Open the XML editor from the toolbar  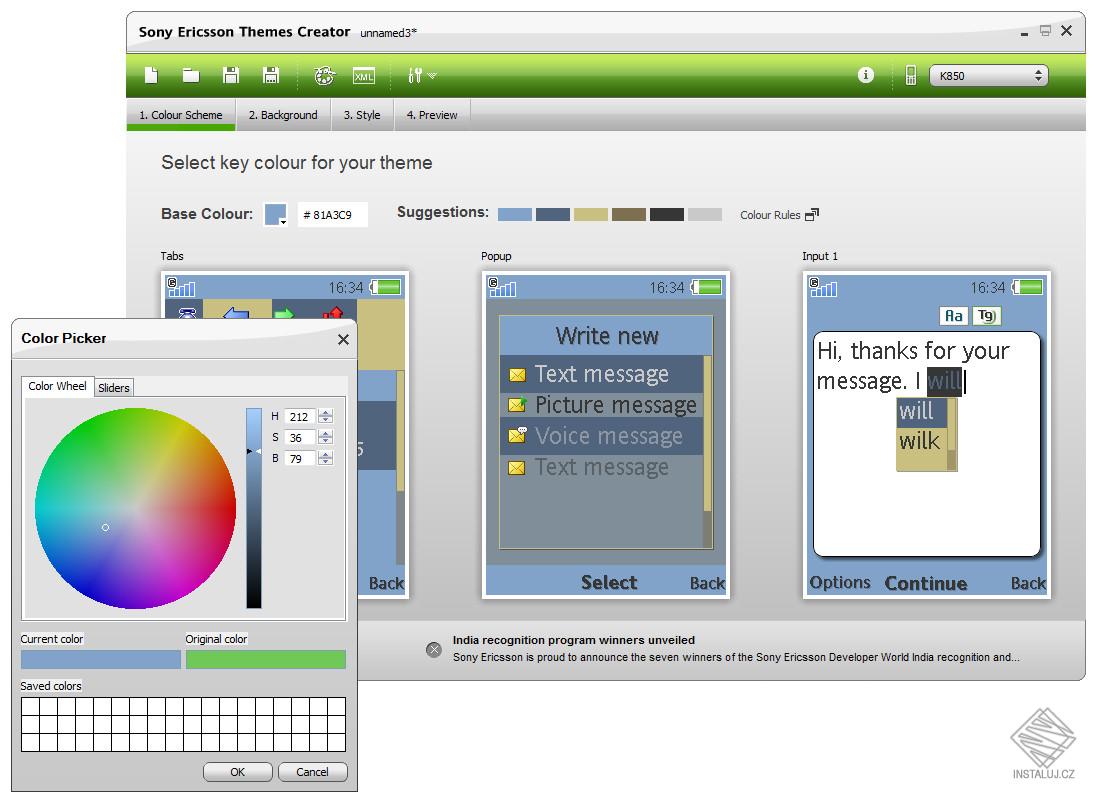[x=364, y=75]
